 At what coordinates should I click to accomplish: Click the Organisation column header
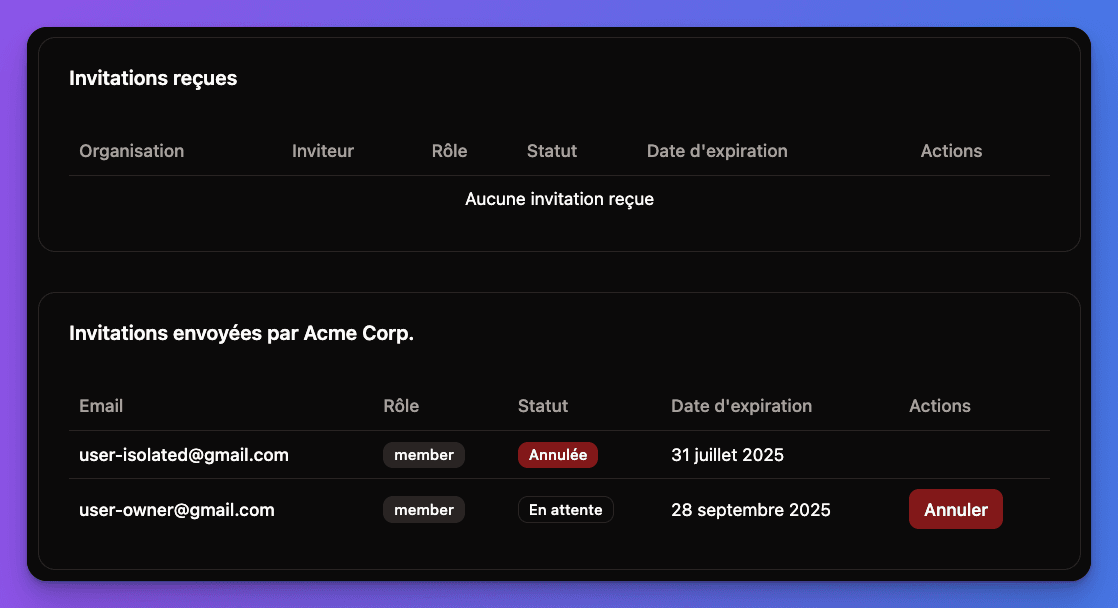pyautogui.click(x=131, y=151)
